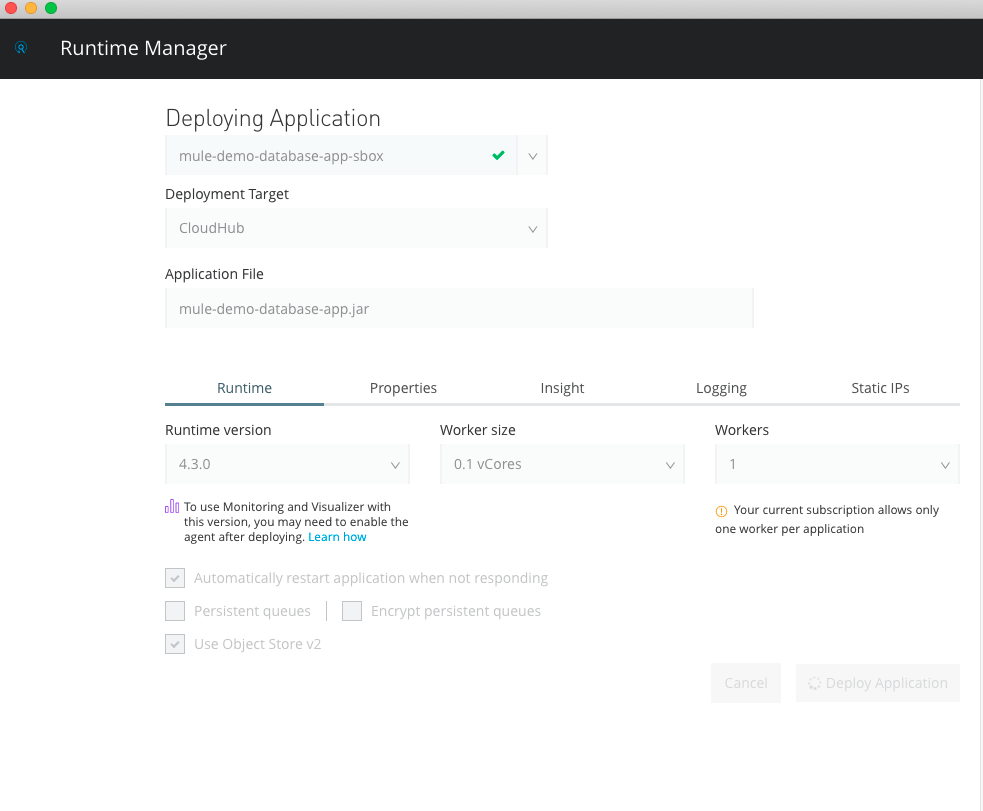Screen dimensions: 983x811
Task: Open the Workers count dropdown
Action: (x=837, y=464)
